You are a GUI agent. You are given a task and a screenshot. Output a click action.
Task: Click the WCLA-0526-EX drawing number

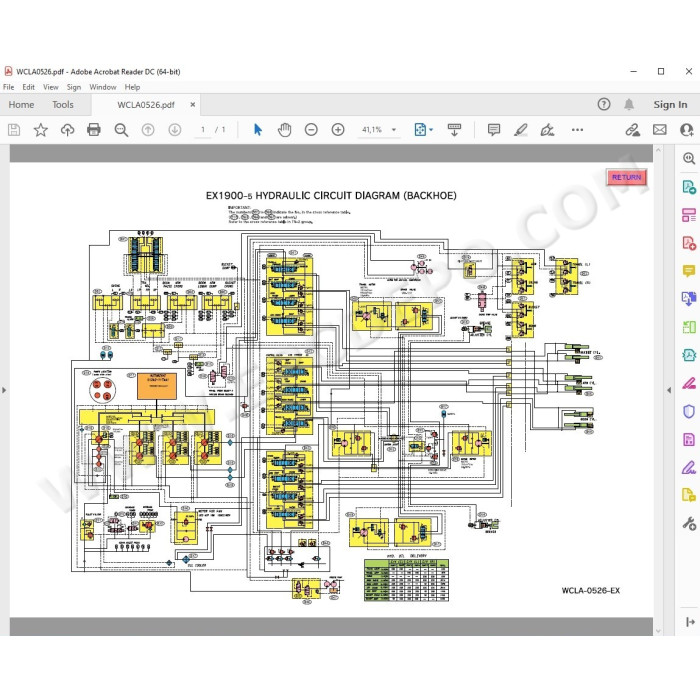[x=591, y=590]
